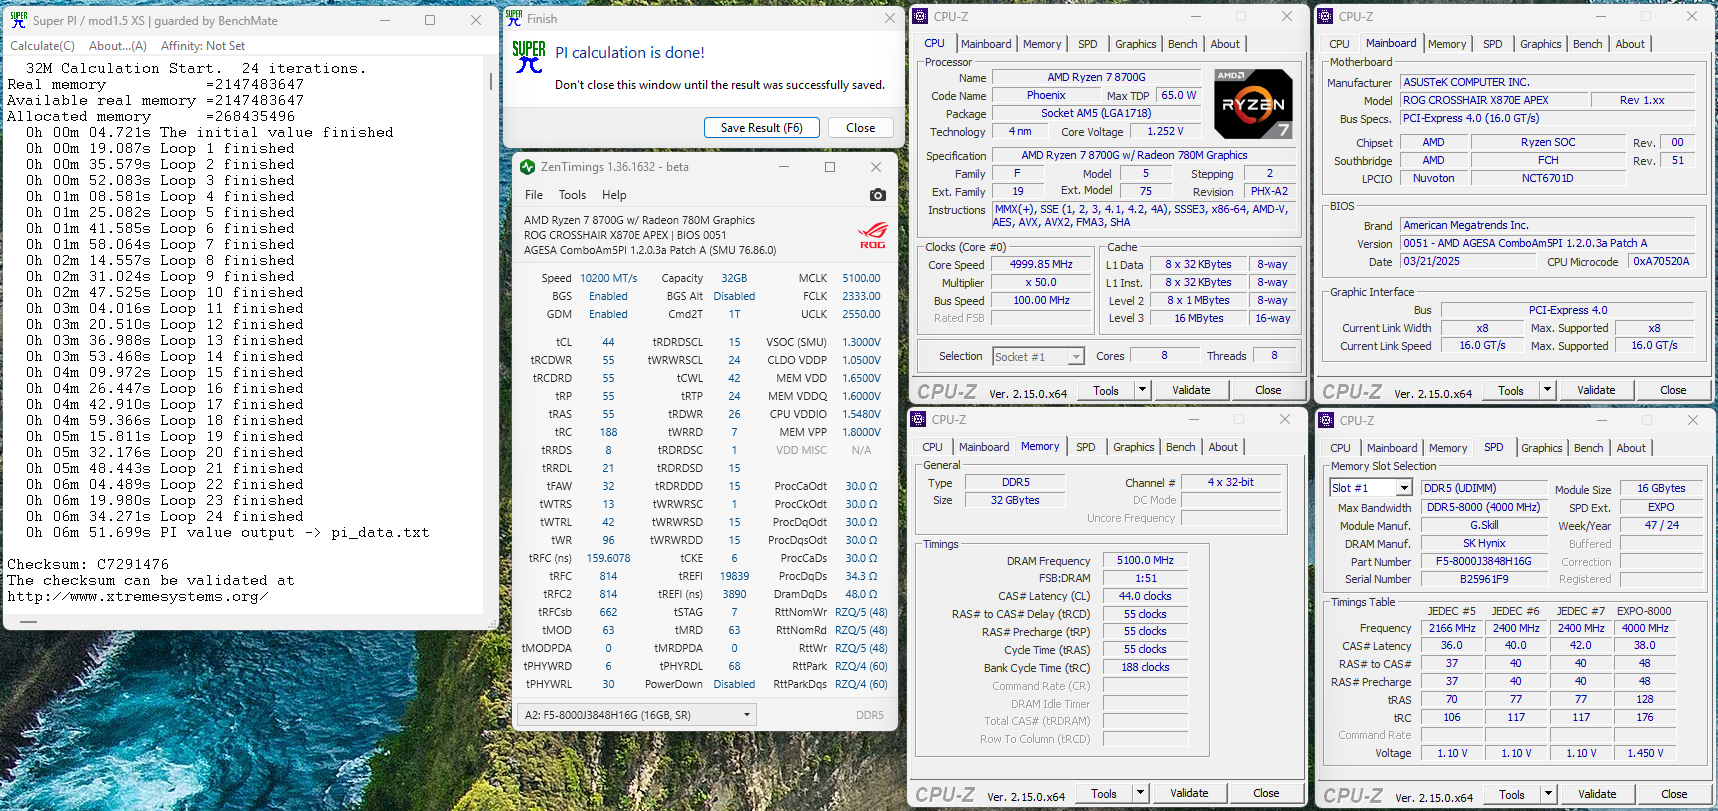Click the CPU Microcode 0xA70520A field
Screen dimensions: 1718x811
tap(1661, 261)
